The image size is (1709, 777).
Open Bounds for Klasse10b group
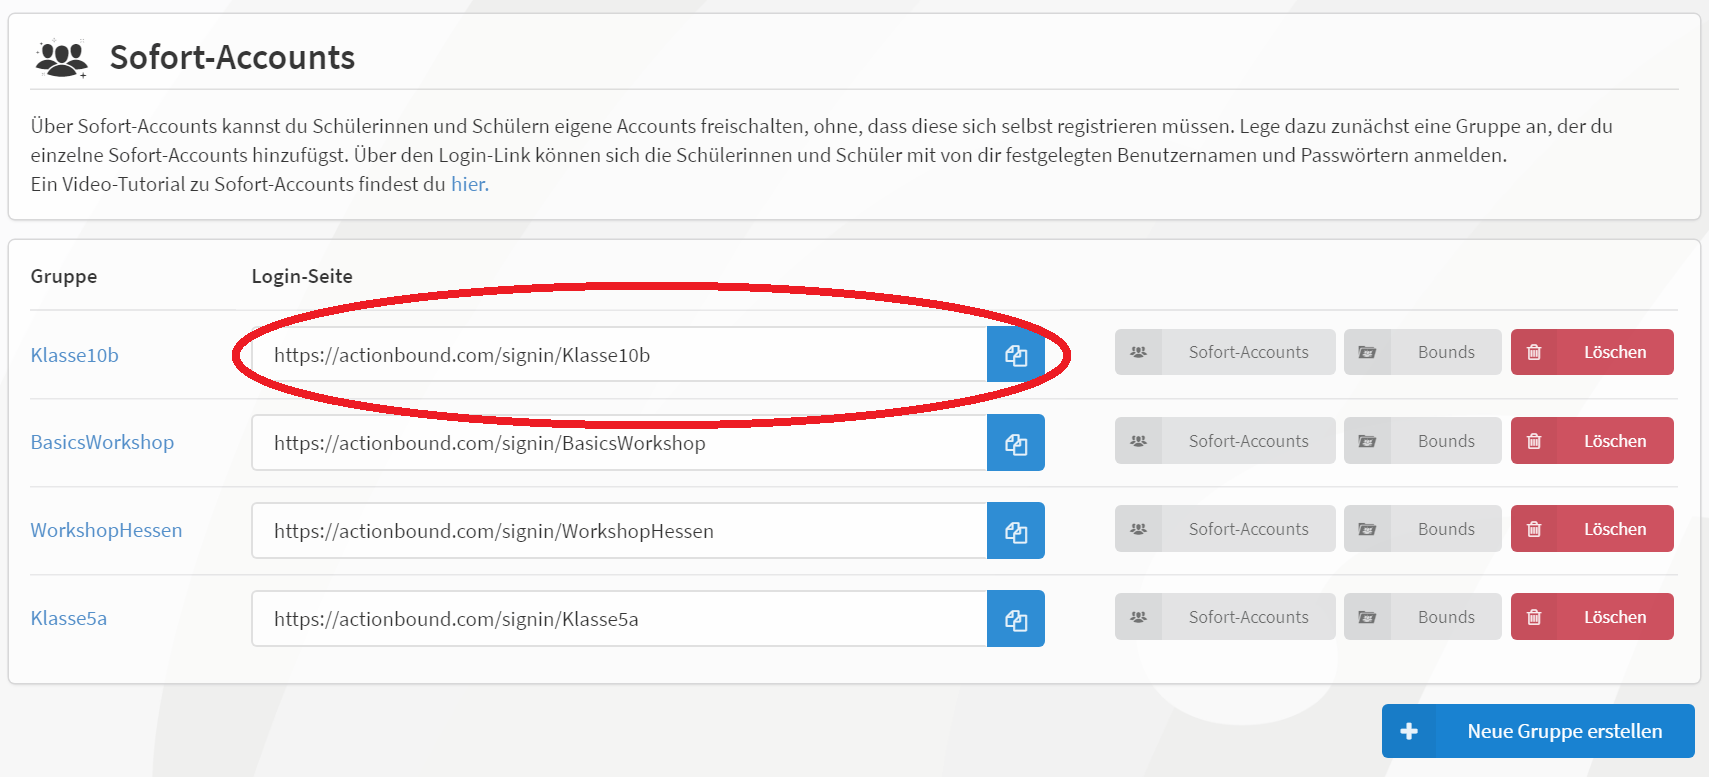(1423, 352)
